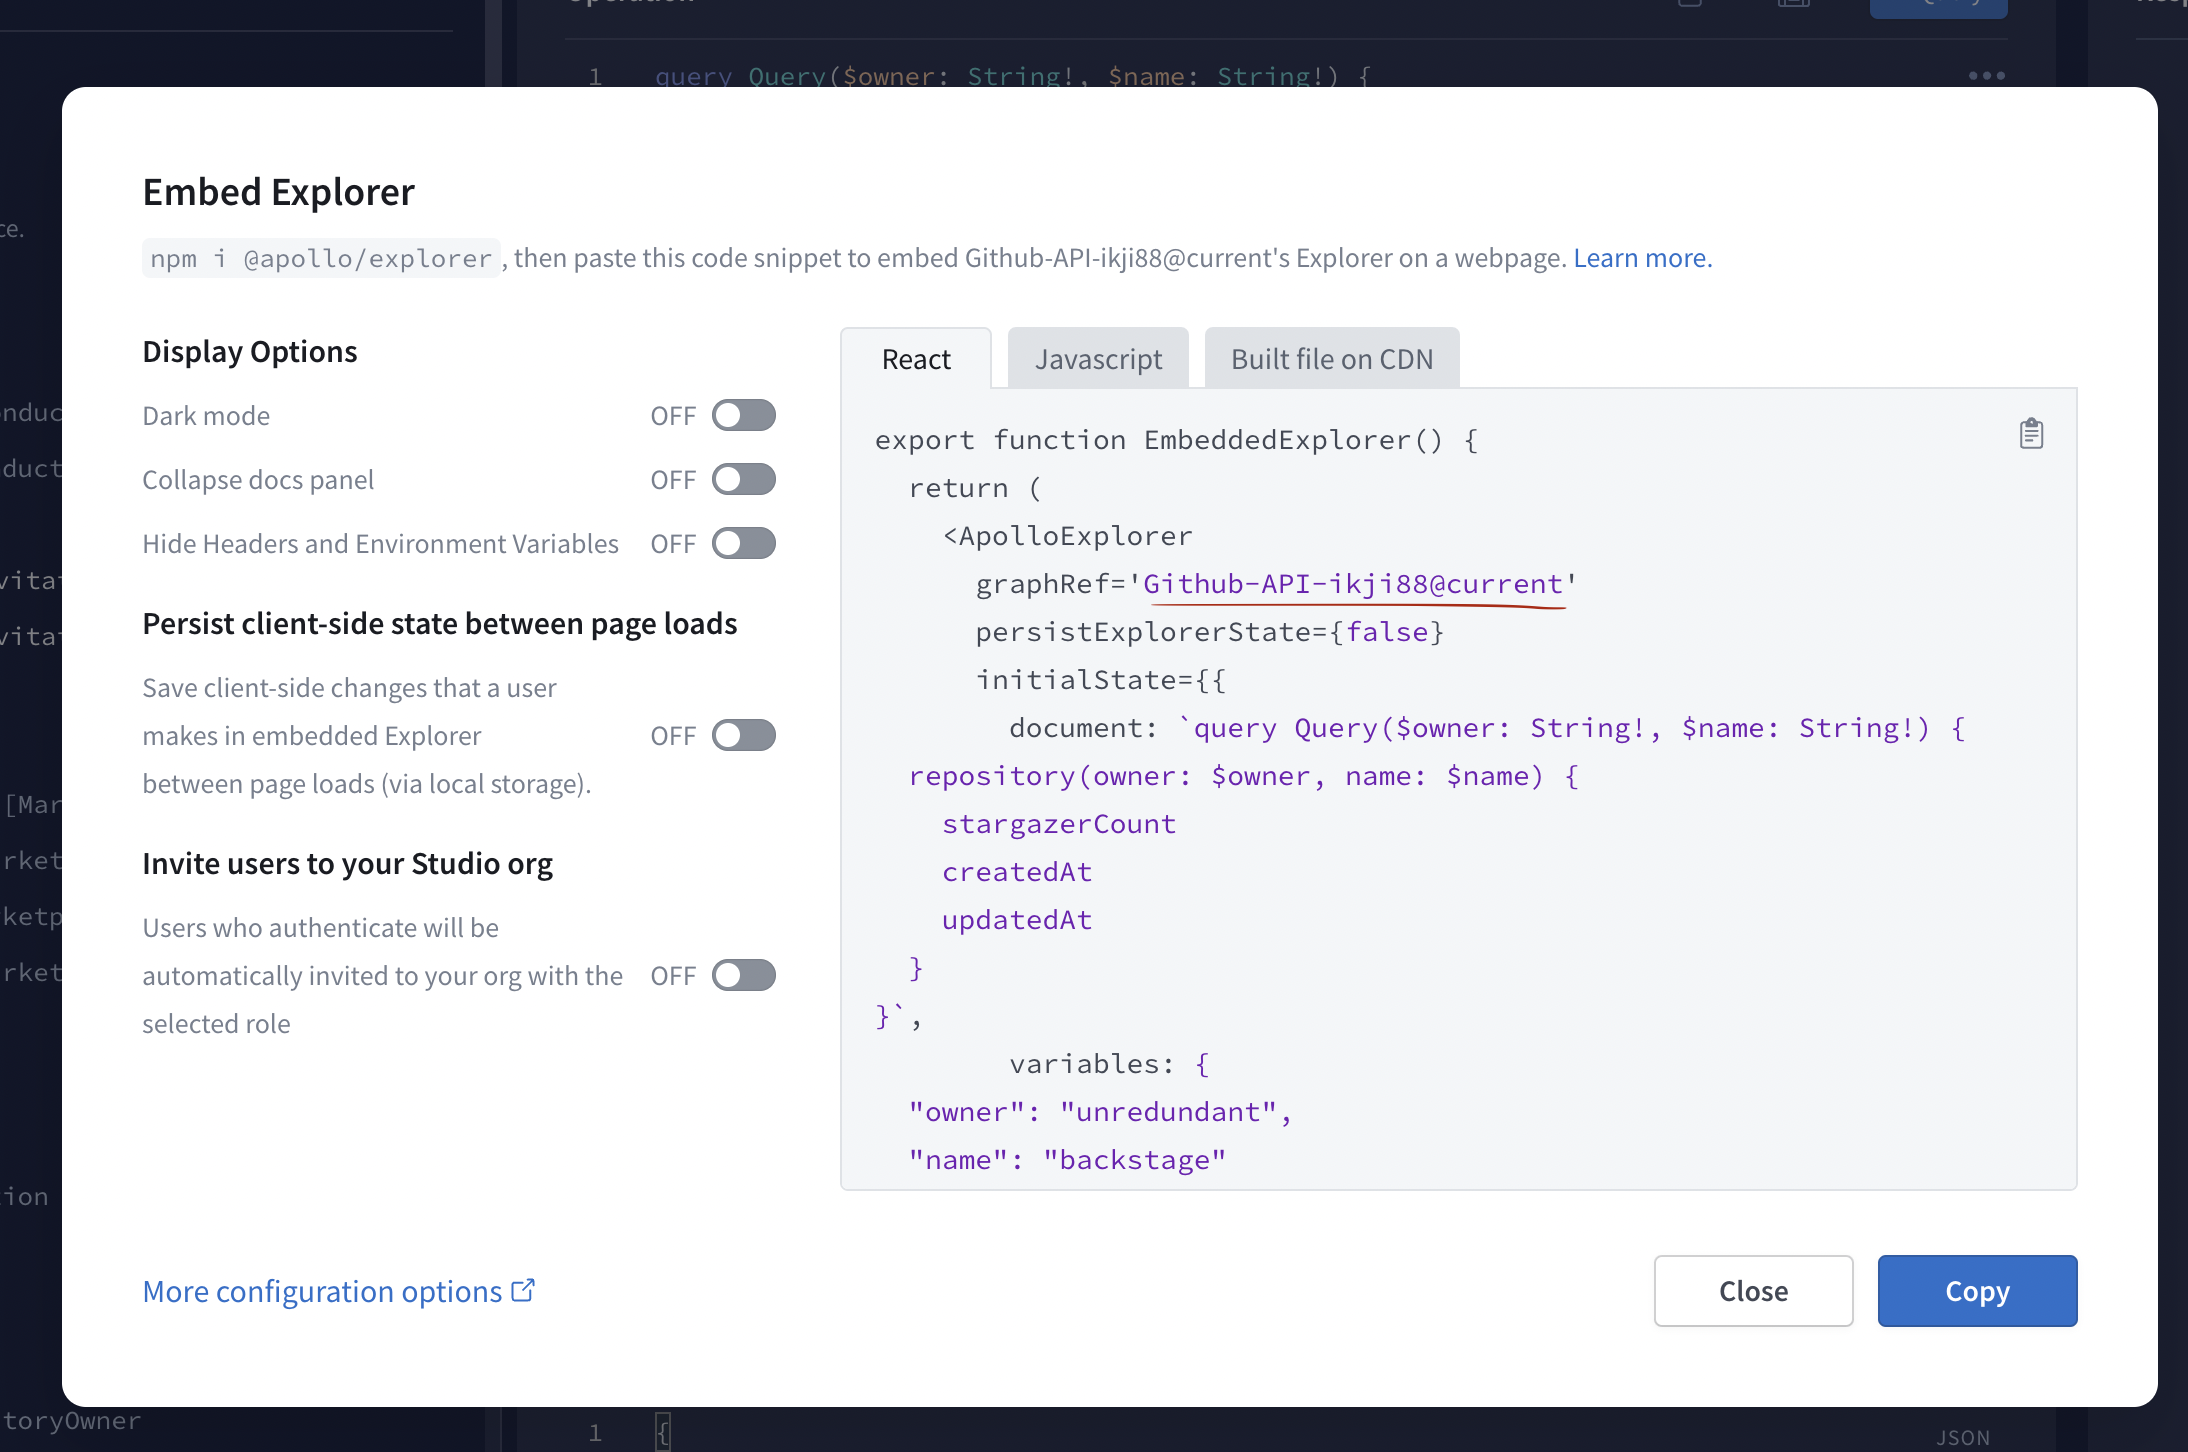Click the repository(owner: $owner, name: $name) line
This screenshot has width=2188, height=1452.
click(1244, 776)
